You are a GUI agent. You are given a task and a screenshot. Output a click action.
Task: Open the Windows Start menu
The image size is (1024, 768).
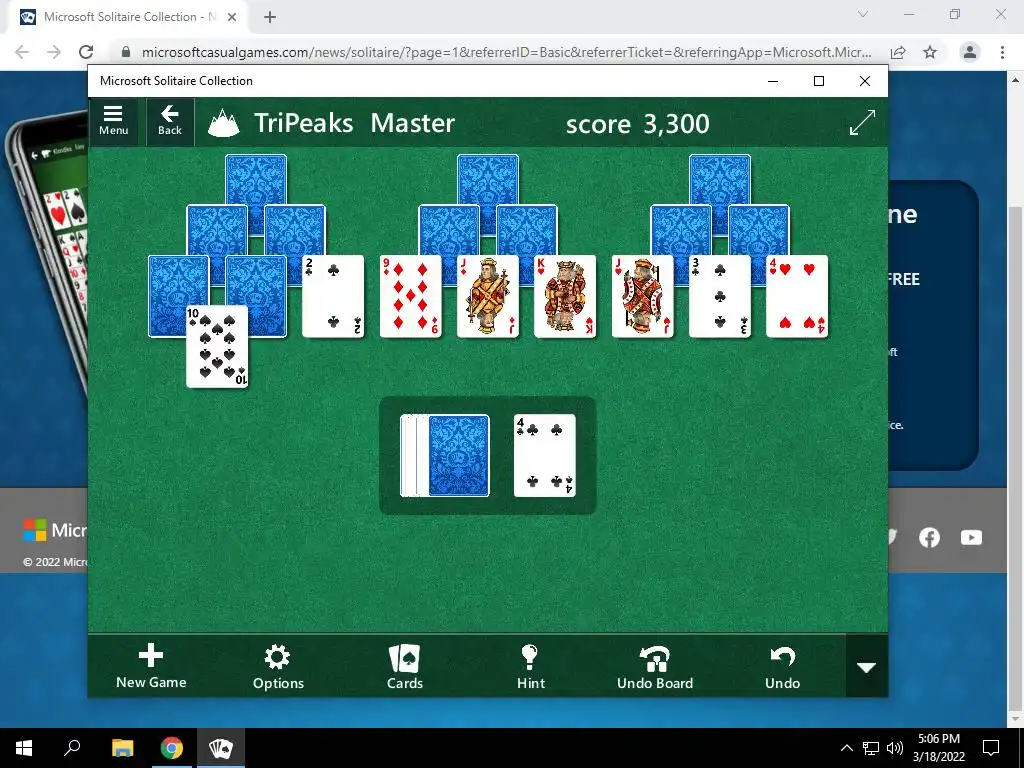(x=24, y=748)
